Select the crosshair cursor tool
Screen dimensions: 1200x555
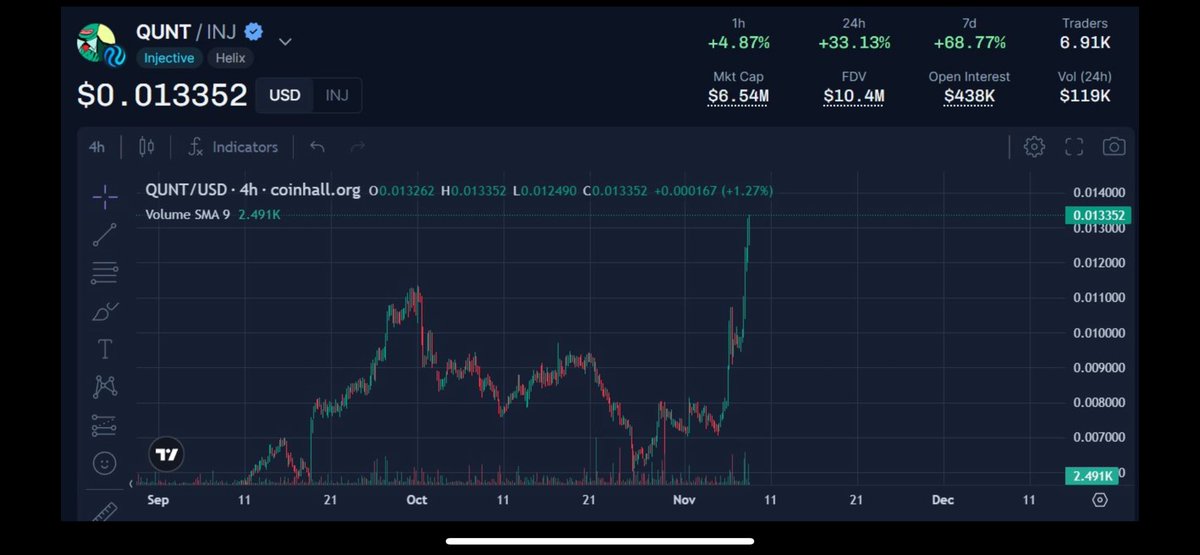click(x=105, y=198)
